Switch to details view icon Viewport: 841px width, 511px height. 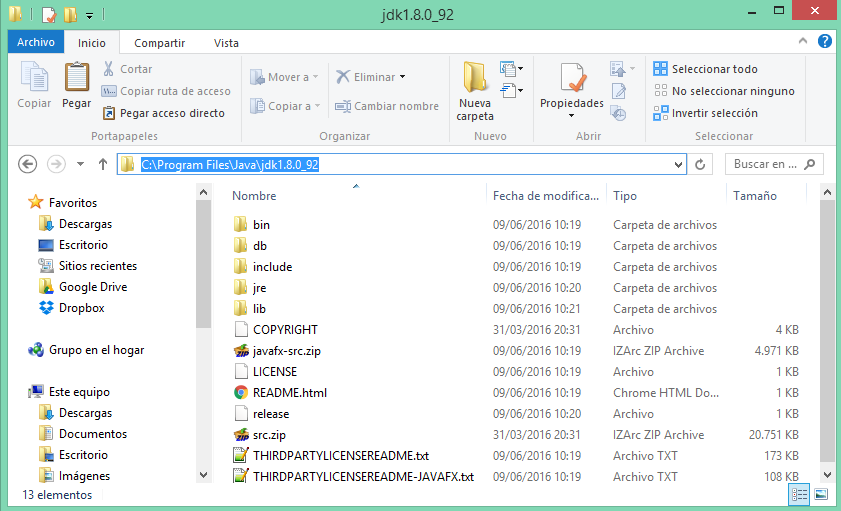click(x=799, y=494)
